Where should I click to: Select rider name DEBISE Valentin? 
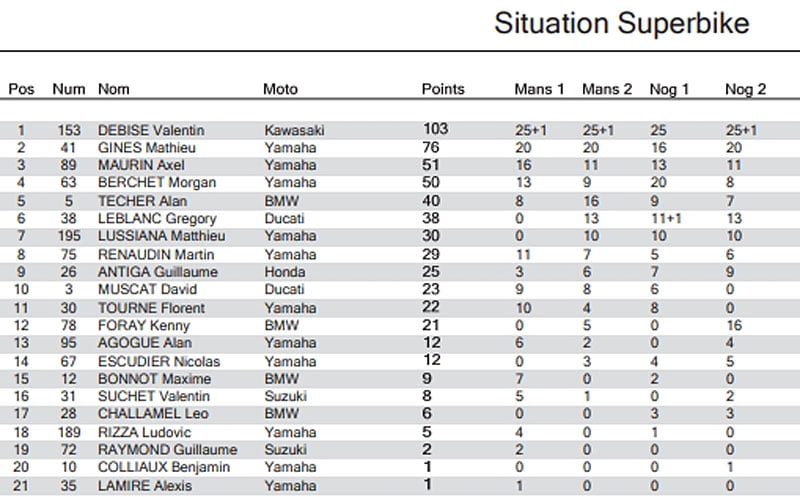(x=151, y=130)
